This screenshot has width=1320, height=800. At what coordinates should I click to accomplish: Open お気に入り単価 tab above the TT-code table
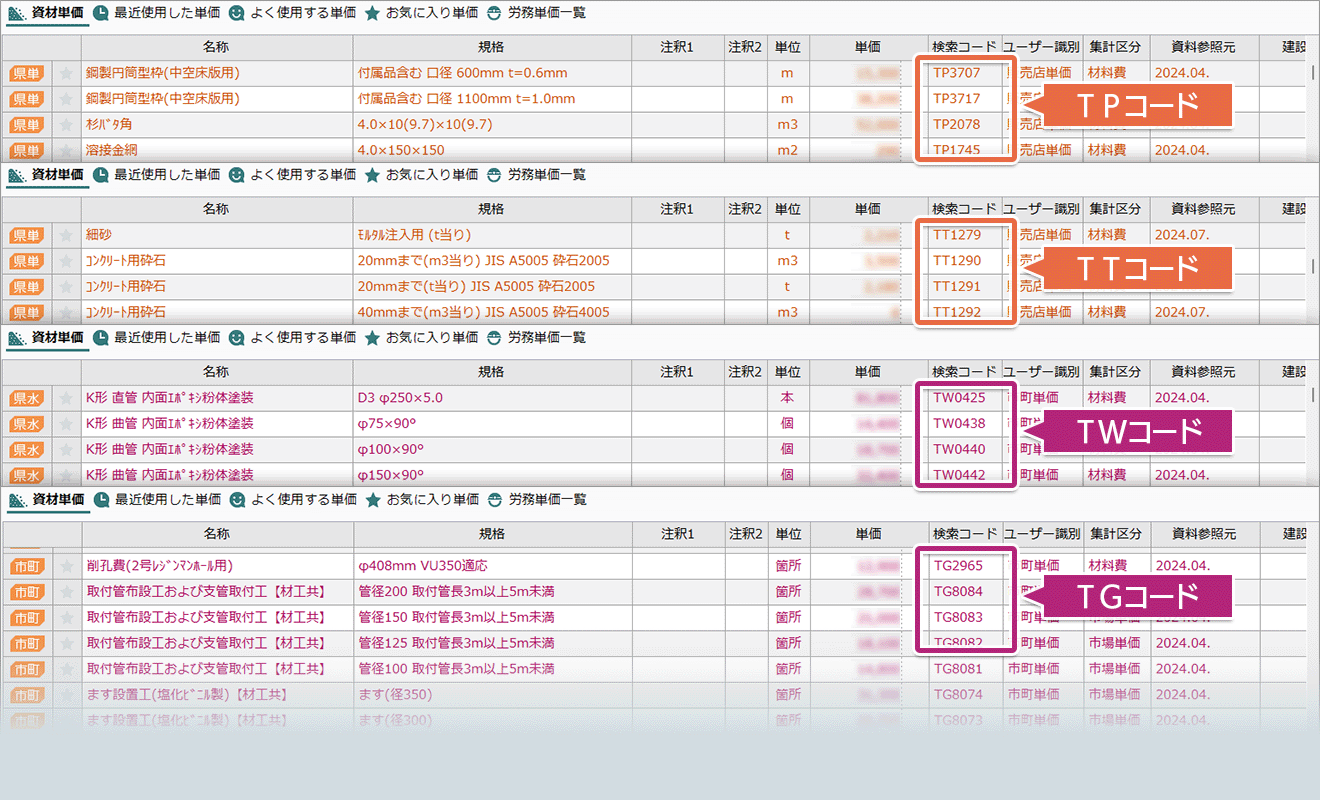421,175
